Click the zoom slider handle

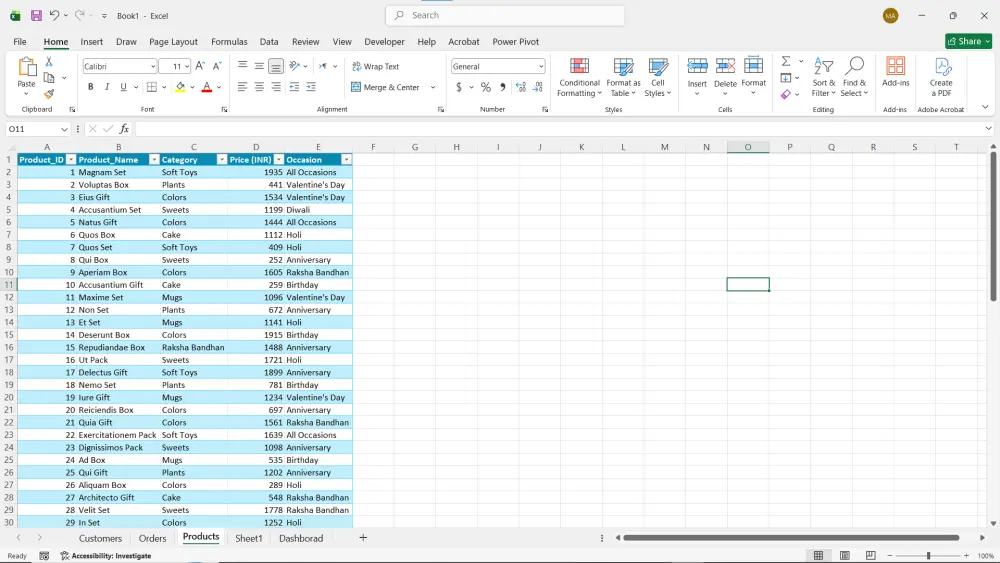928,555
